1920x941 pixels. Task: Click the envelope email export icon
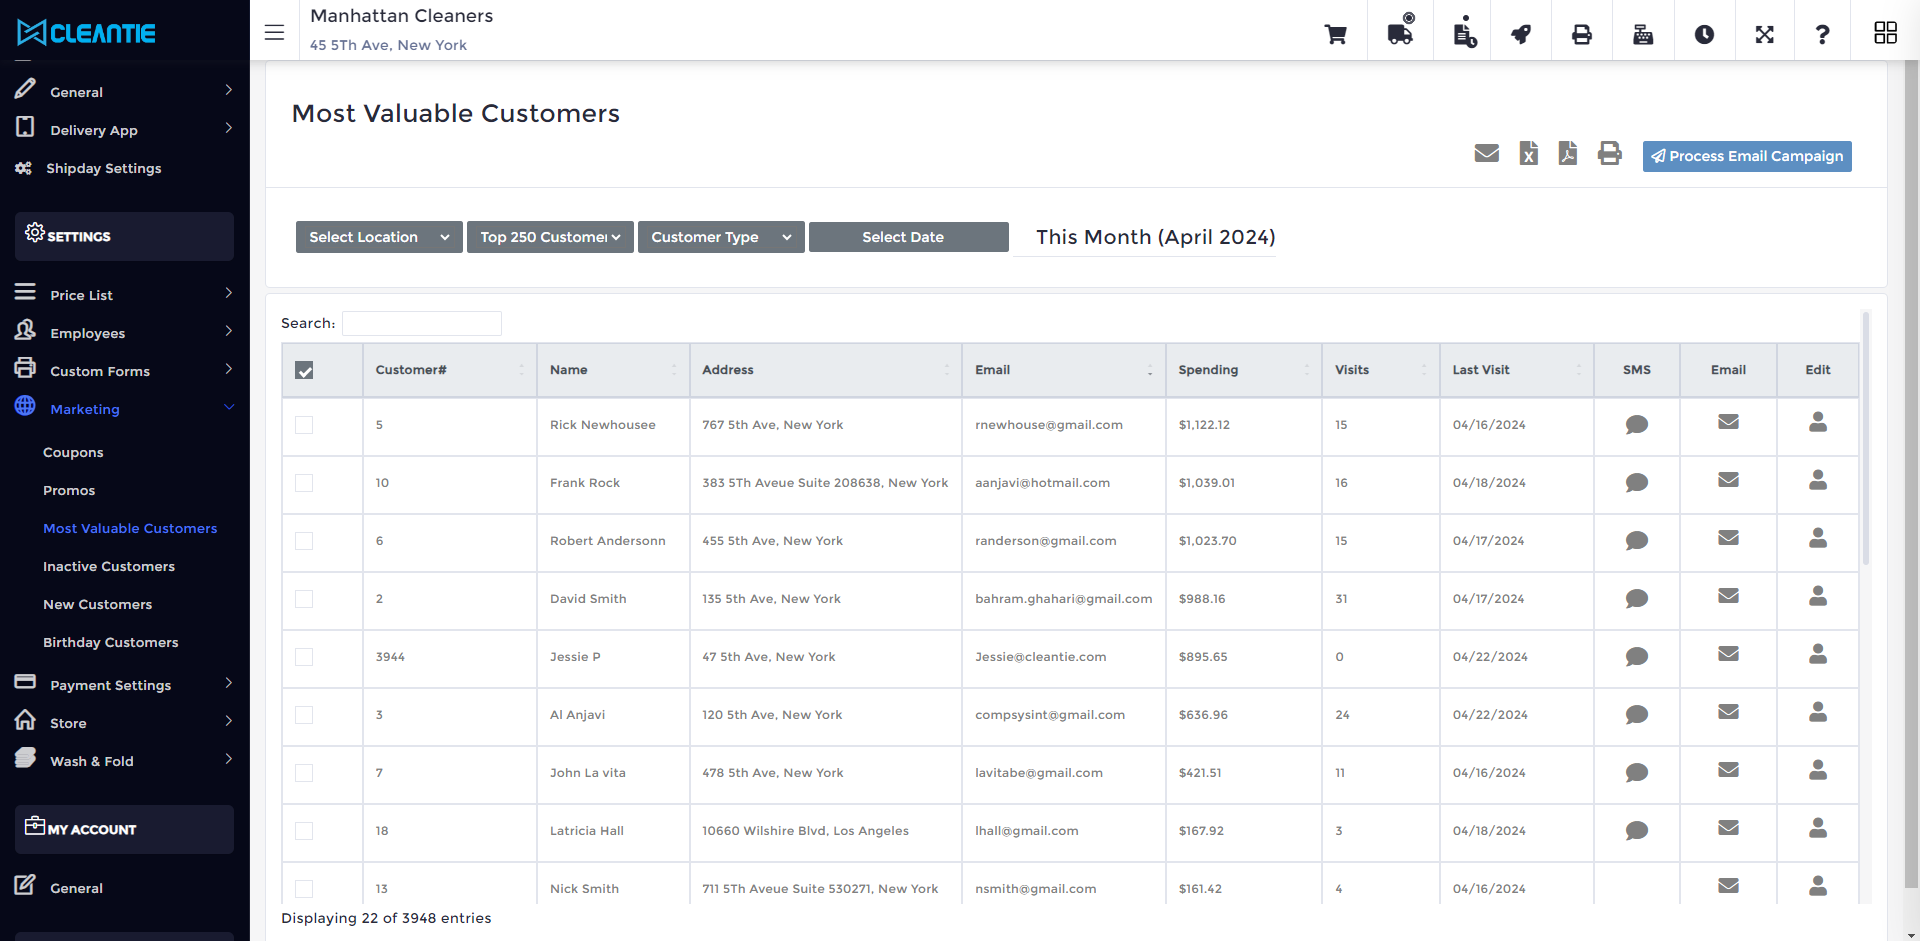1487,153
